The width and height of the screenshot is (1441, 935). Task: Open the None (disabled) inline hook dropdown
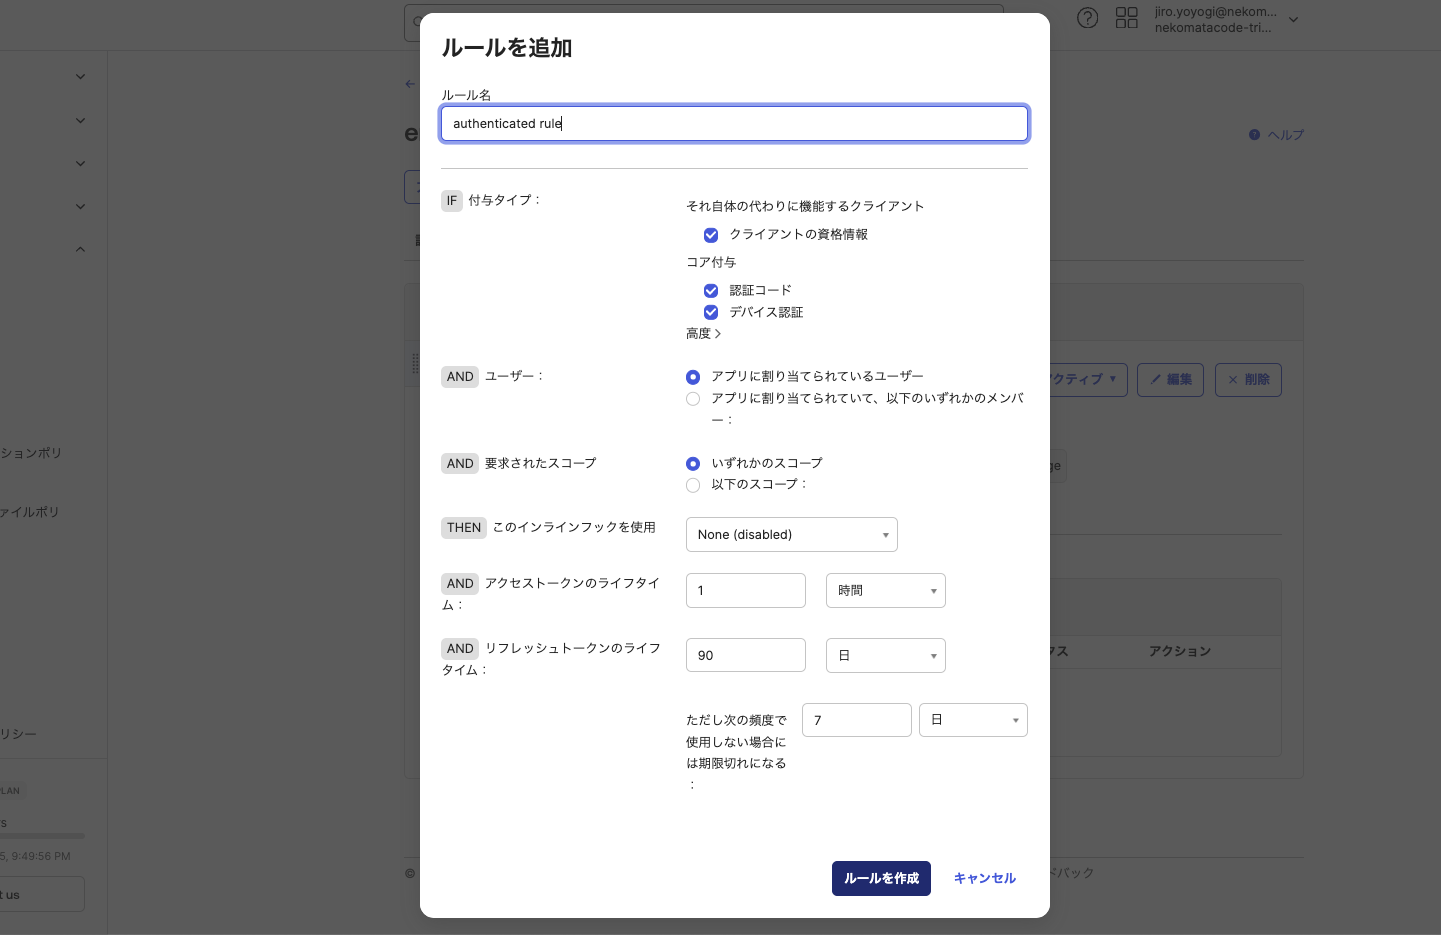pos(791,534)
